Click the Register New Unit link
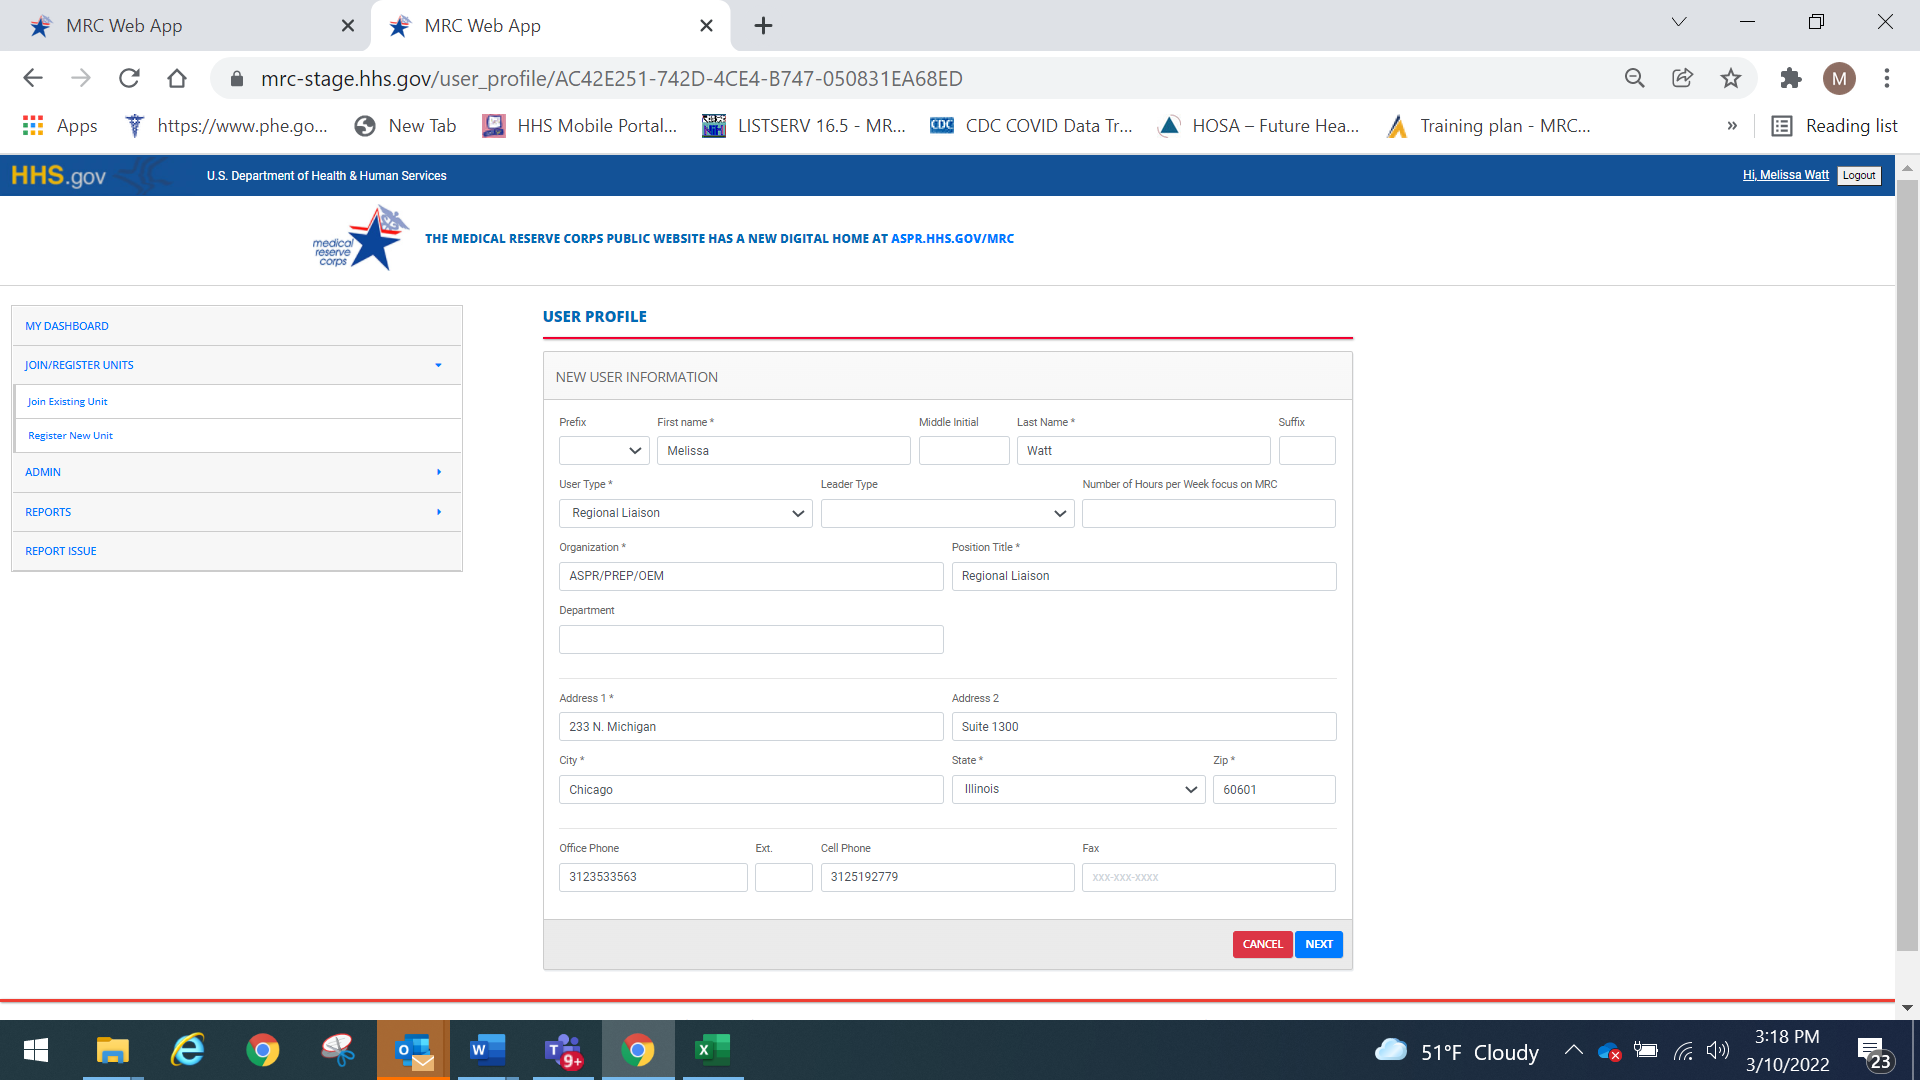Screen dimensions: 1920x1080 click(x=70, y=436)
